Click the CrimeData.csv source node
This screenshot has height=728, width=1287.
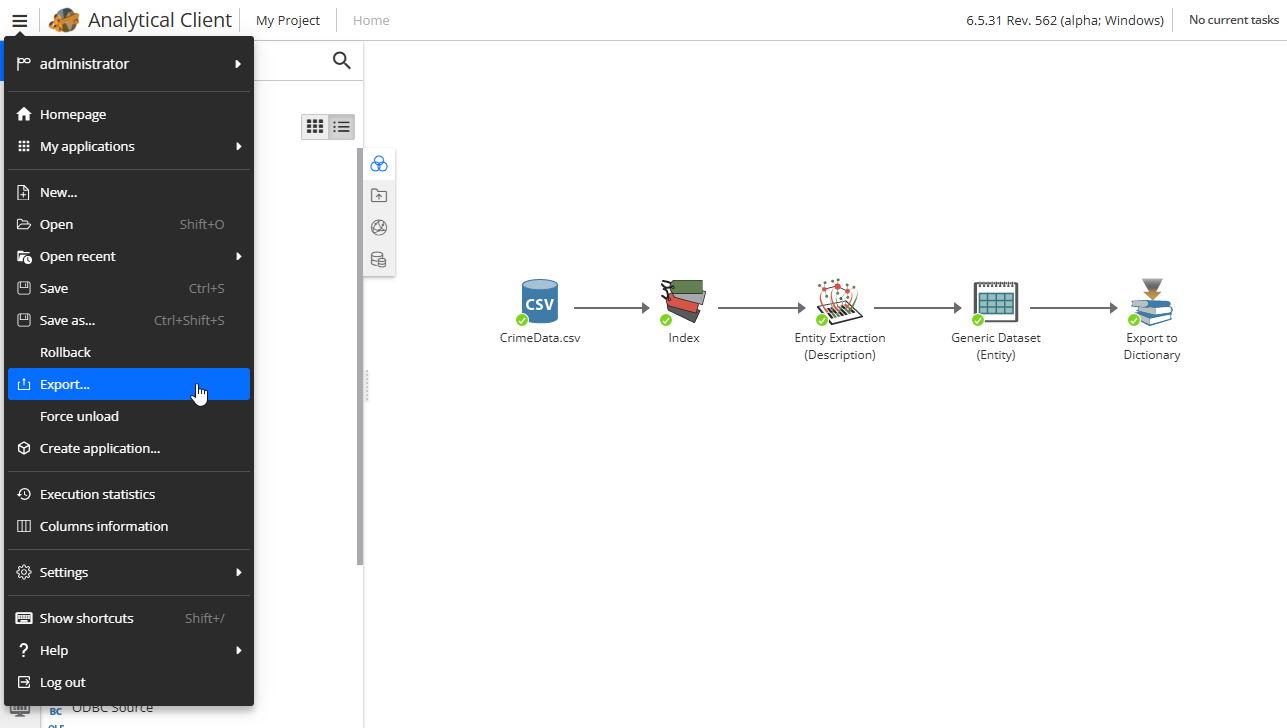tap(540, 302)
